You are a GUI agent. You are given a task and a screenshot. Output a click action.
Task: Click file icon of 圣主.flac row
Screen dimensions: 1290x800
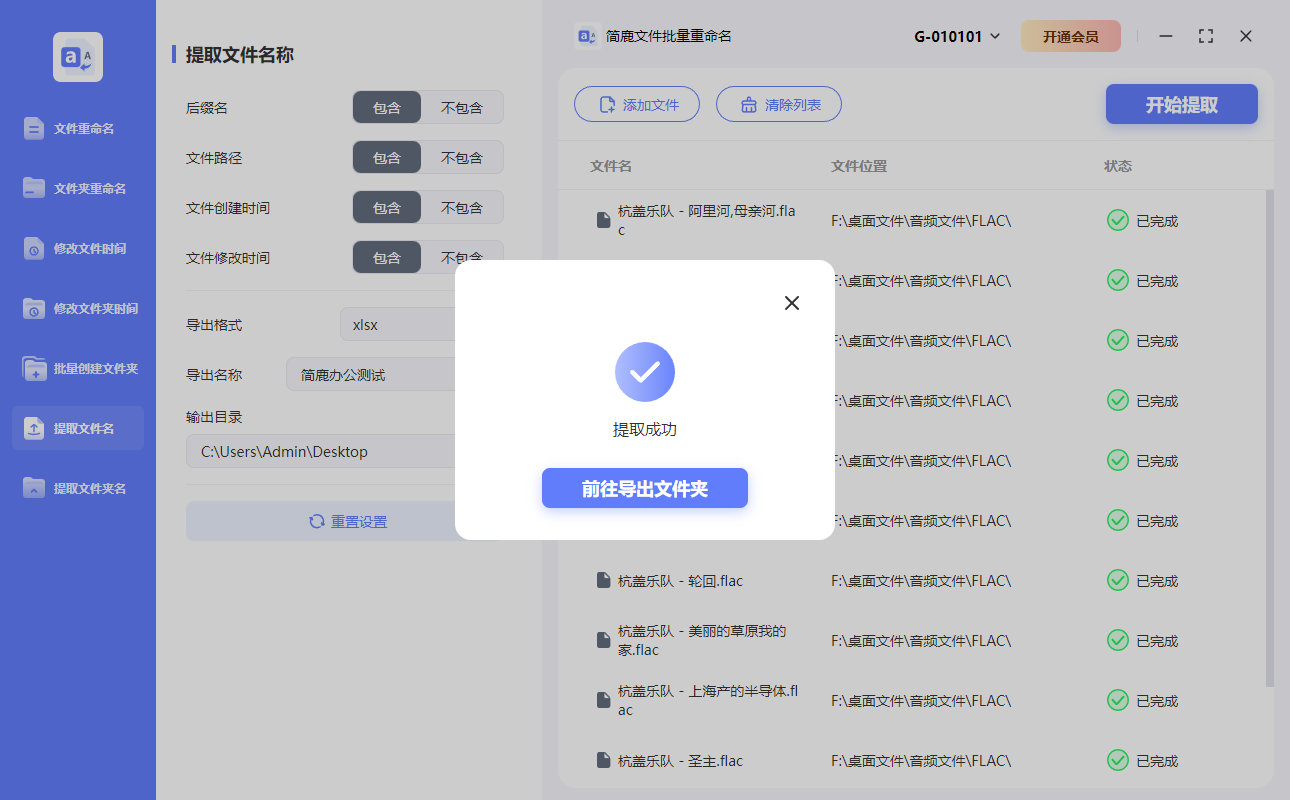tap(603, 760)
